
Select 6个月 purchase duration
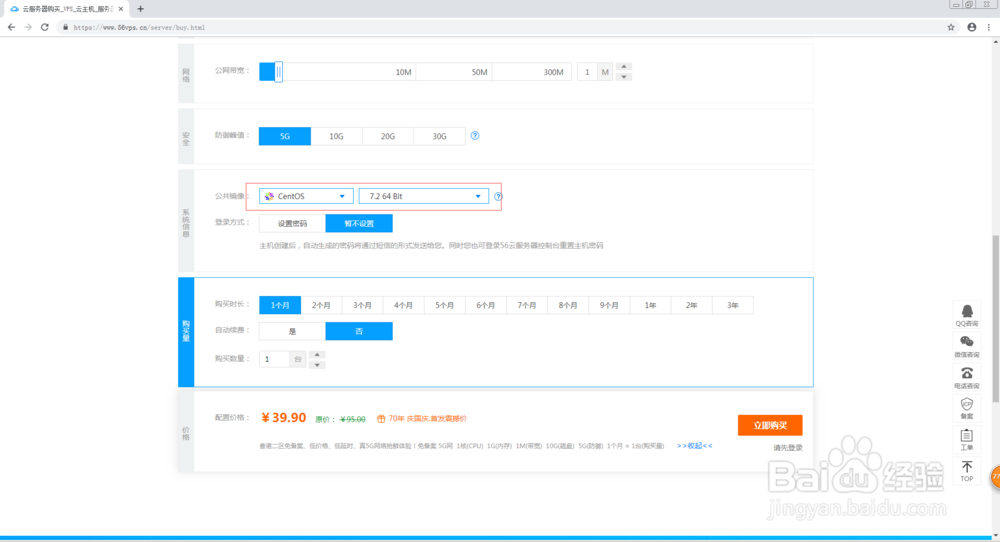pos(485,305)
